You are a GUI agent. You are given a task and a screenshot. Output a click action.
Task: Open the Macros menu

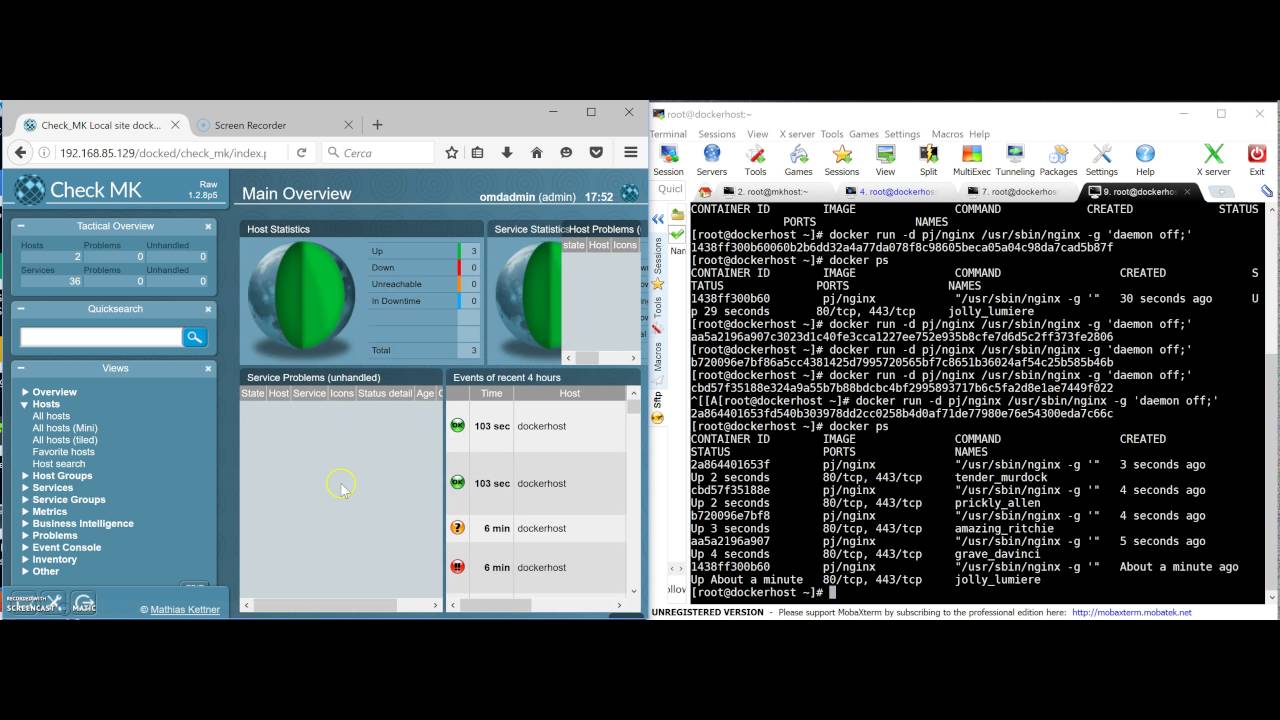[947, 134]
